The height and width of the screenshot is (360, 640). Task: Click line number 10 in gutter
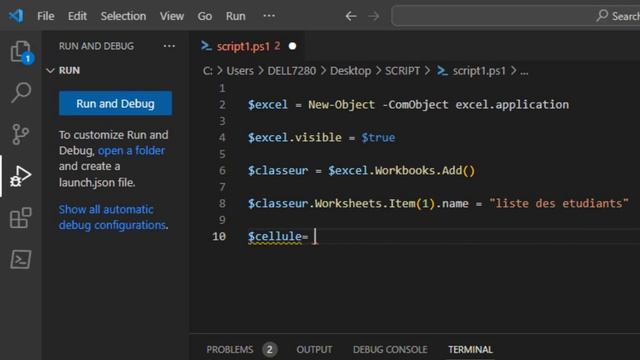[219, 236]
